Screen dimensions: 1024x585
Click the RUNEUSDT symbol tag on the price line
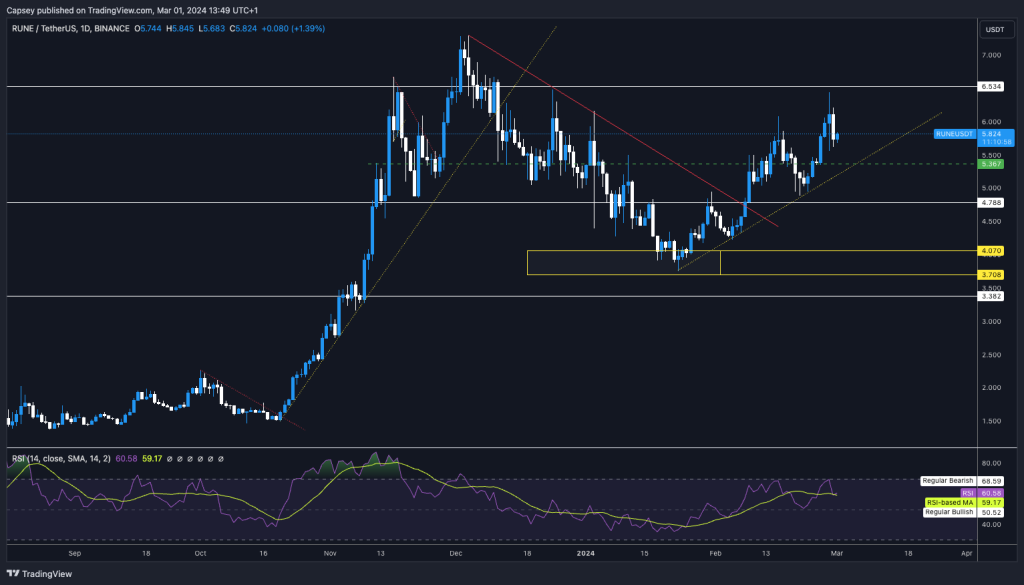[954, 134]
